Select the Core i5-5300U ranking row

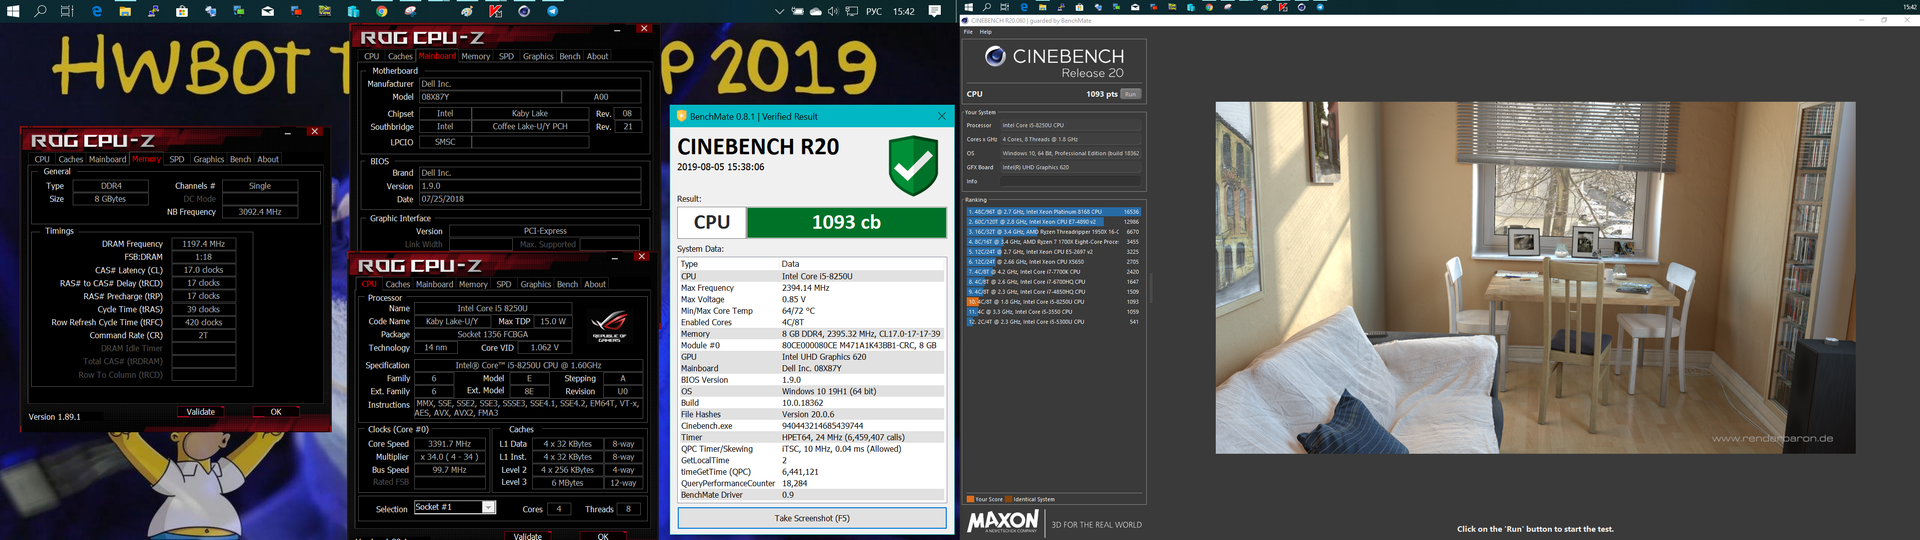tap(1053, 322)
